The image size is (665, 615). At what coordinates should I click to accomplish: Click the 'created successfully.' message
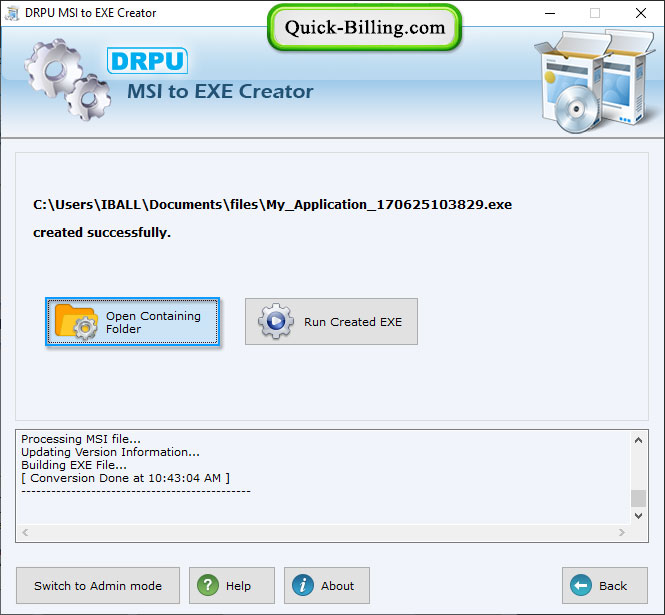point(102,232)
